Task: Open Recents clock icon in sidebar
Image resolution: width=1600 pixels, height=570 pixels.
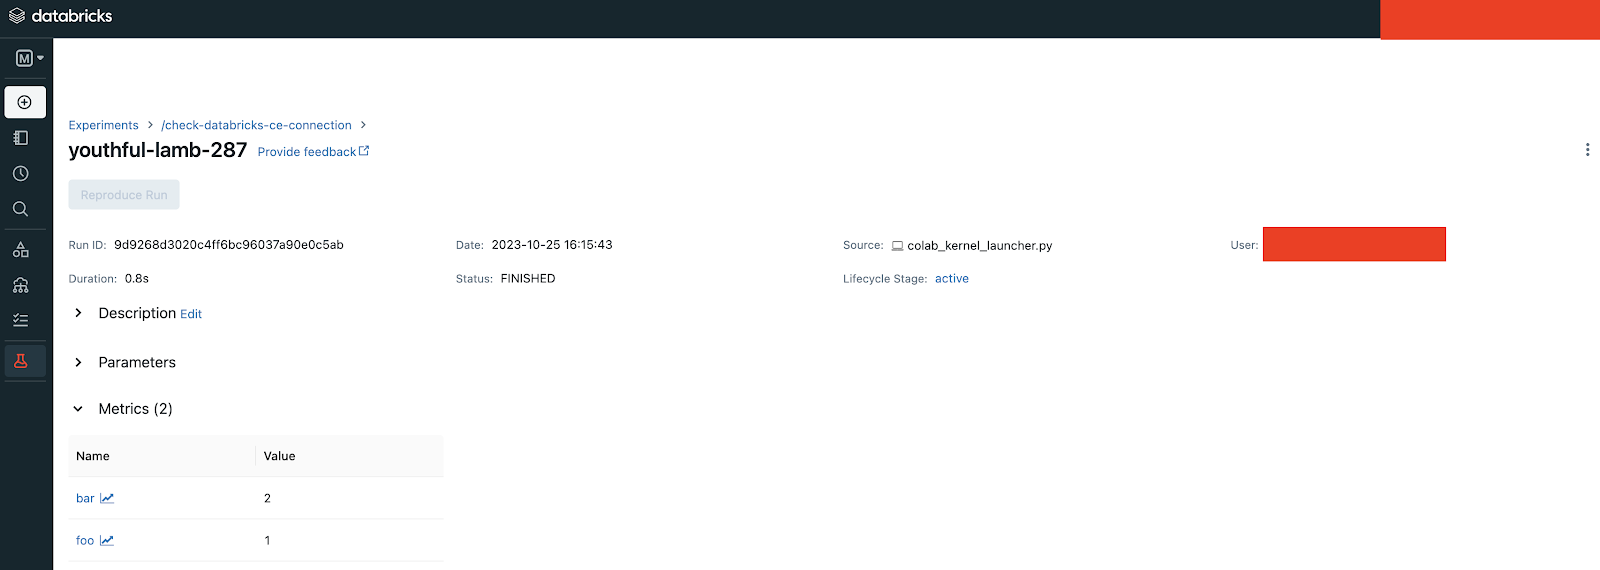Action: [x=21, y=174]
